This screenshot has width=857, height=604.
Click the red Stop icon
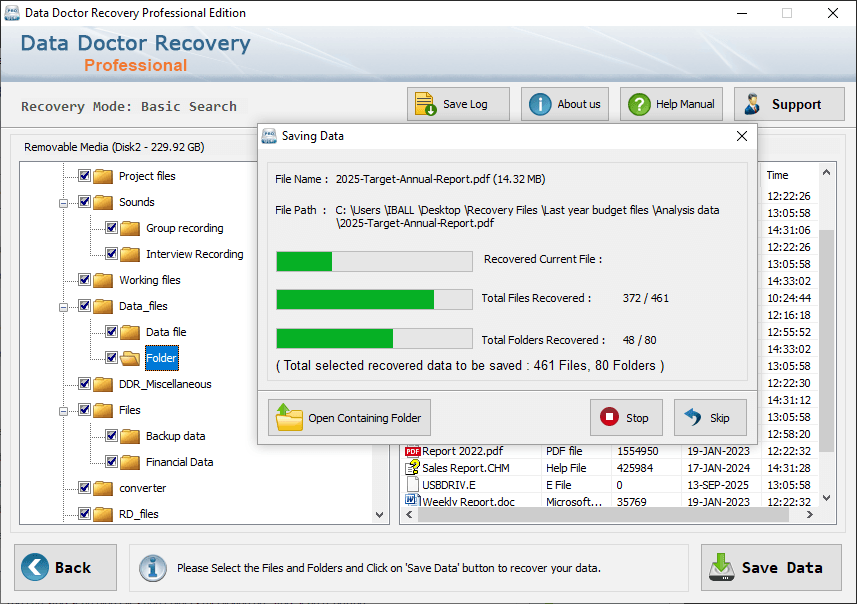click(609, 417)
